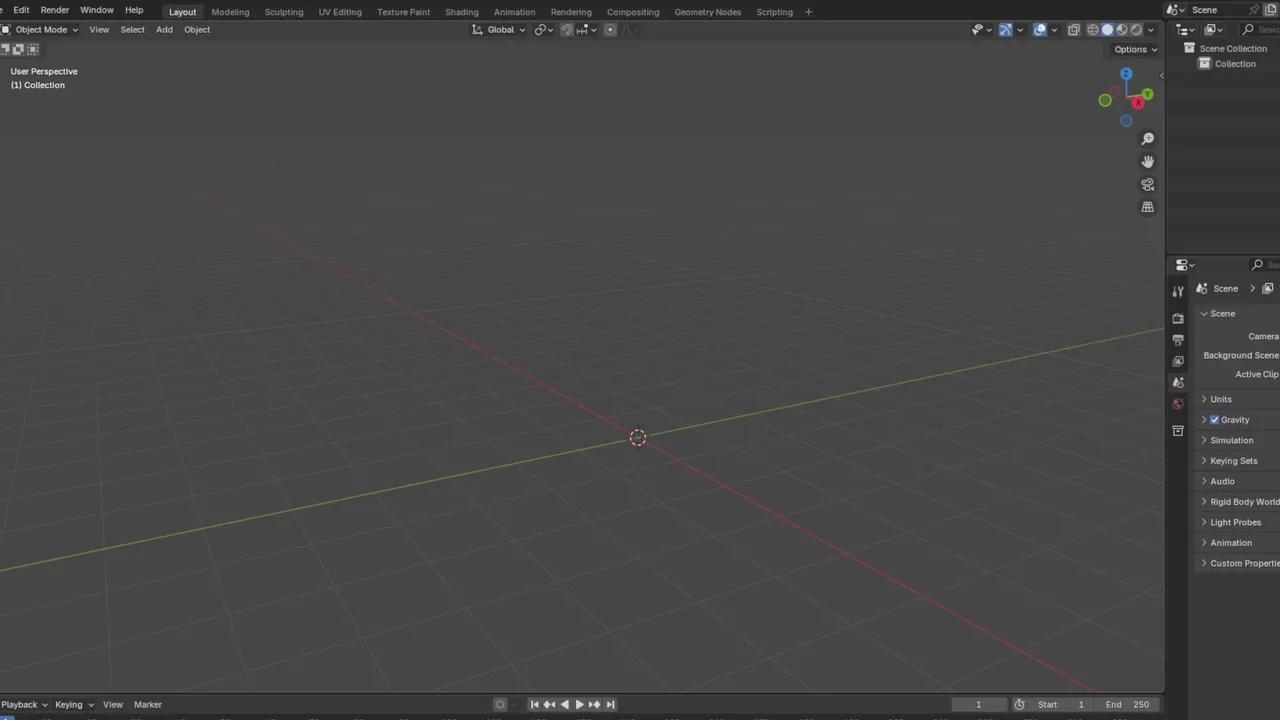Open the Global transform orientation dropdown
Screen dimensions: 1280x720
click(499, 30)
